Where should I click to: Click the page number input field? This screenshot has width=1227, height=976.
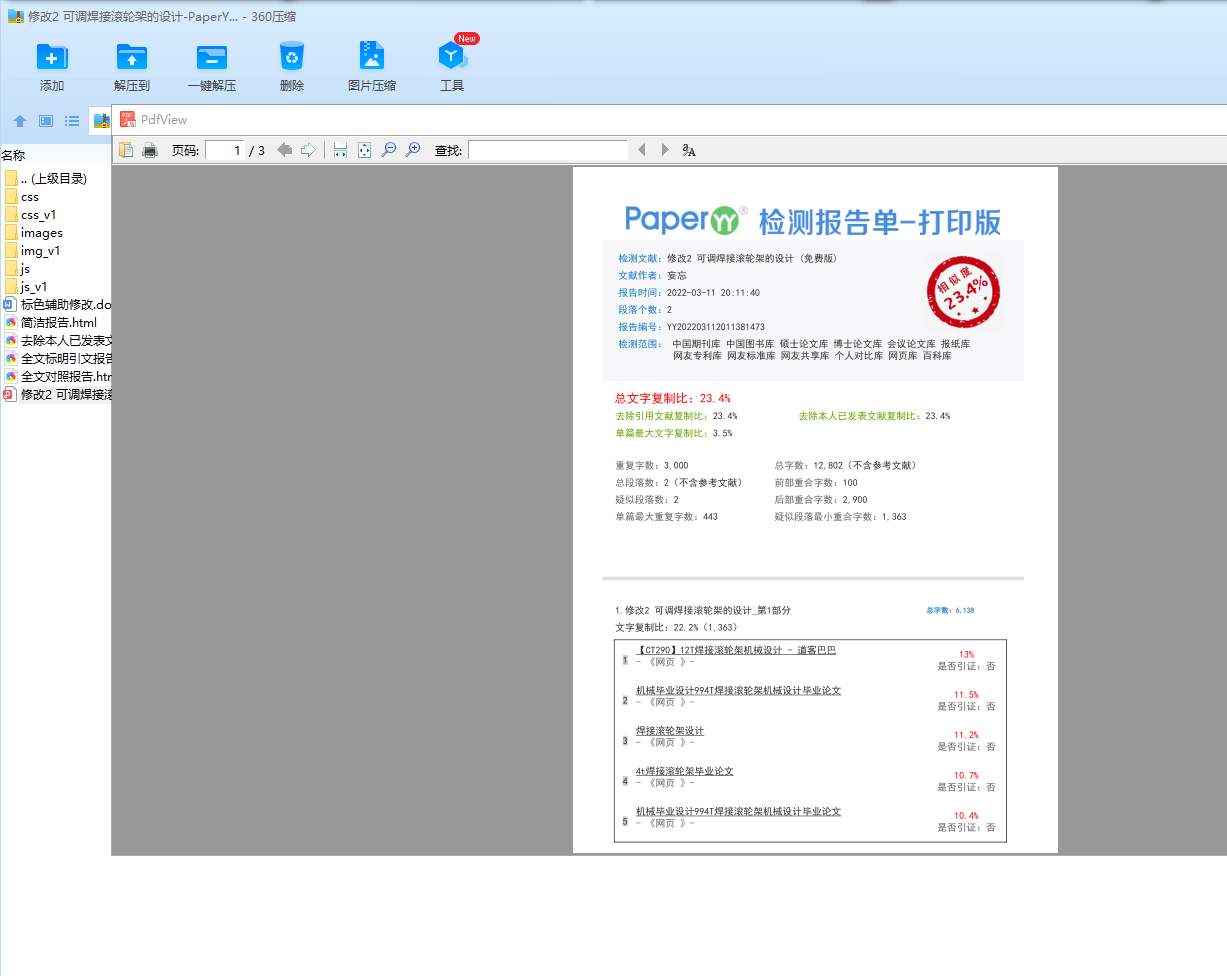click(x=225, y=150)
